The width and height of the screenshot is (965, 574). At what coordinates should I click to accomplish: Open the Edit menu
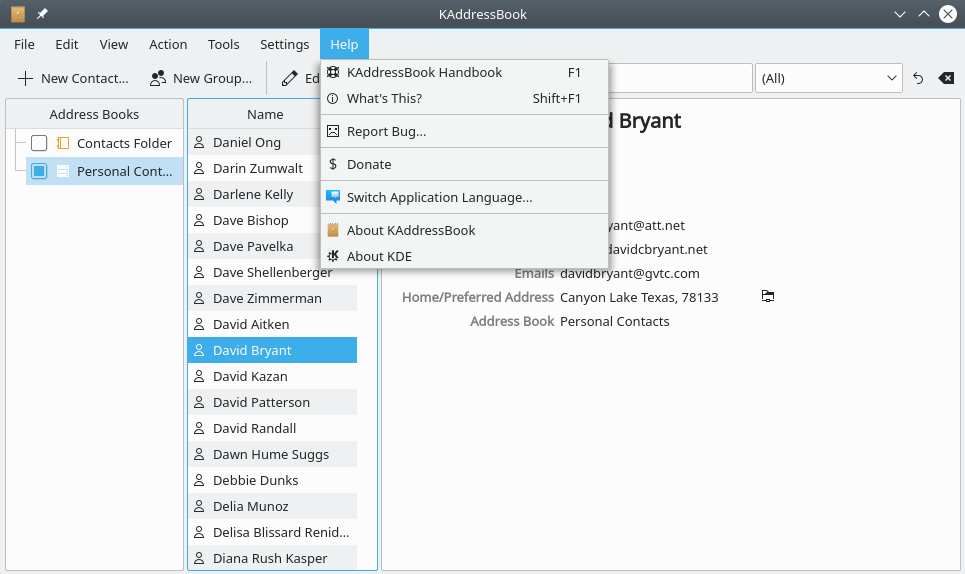click(x=66, y=44)
